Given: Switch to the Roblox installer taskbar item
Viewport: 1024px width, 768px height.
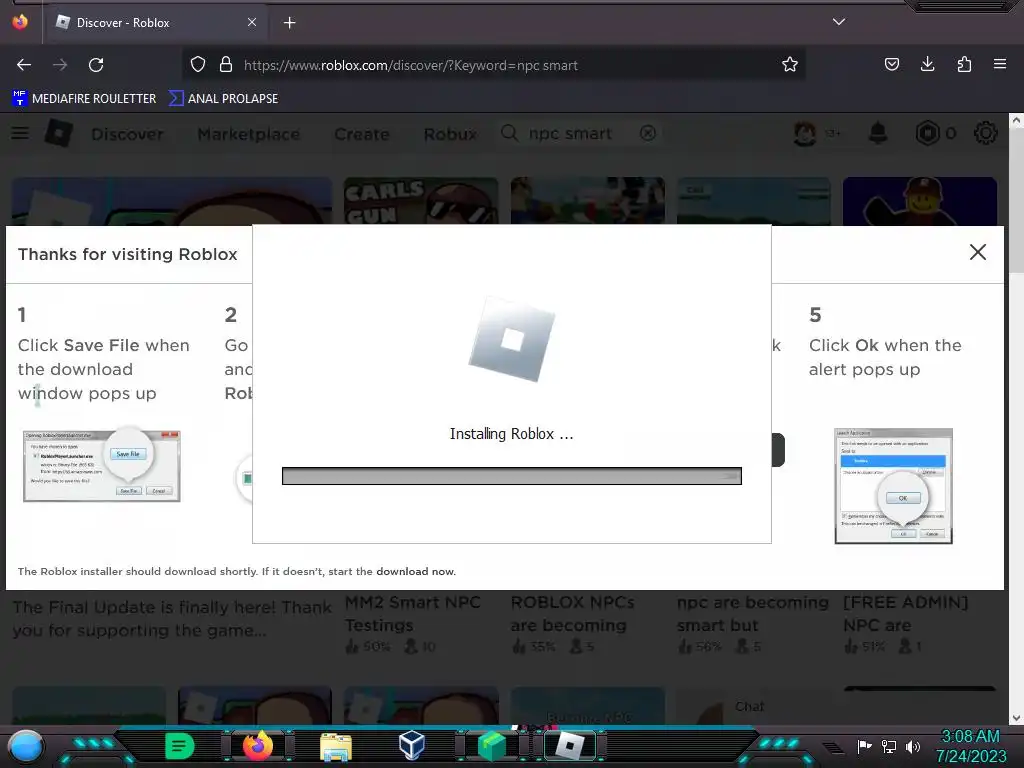Looking at the screenshot, I should click(570, 746).
